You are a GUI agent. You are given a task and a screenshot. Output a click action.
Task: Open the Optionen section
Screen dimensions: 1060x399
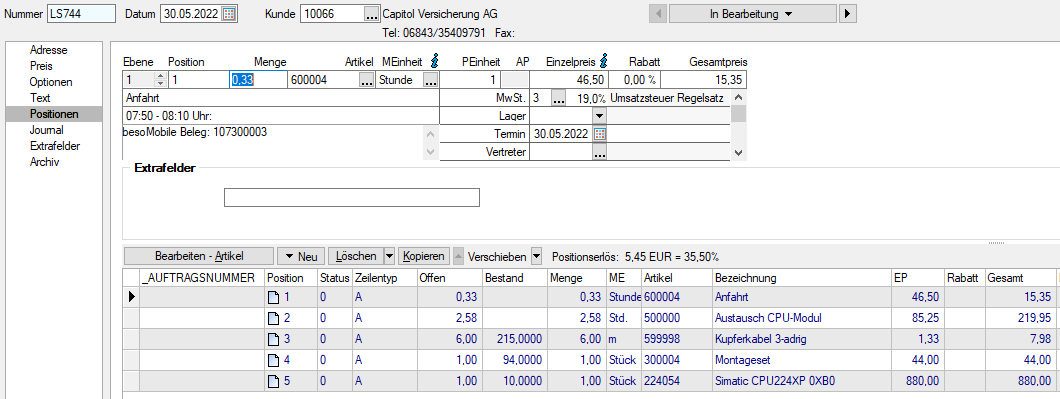coord(51,82)
